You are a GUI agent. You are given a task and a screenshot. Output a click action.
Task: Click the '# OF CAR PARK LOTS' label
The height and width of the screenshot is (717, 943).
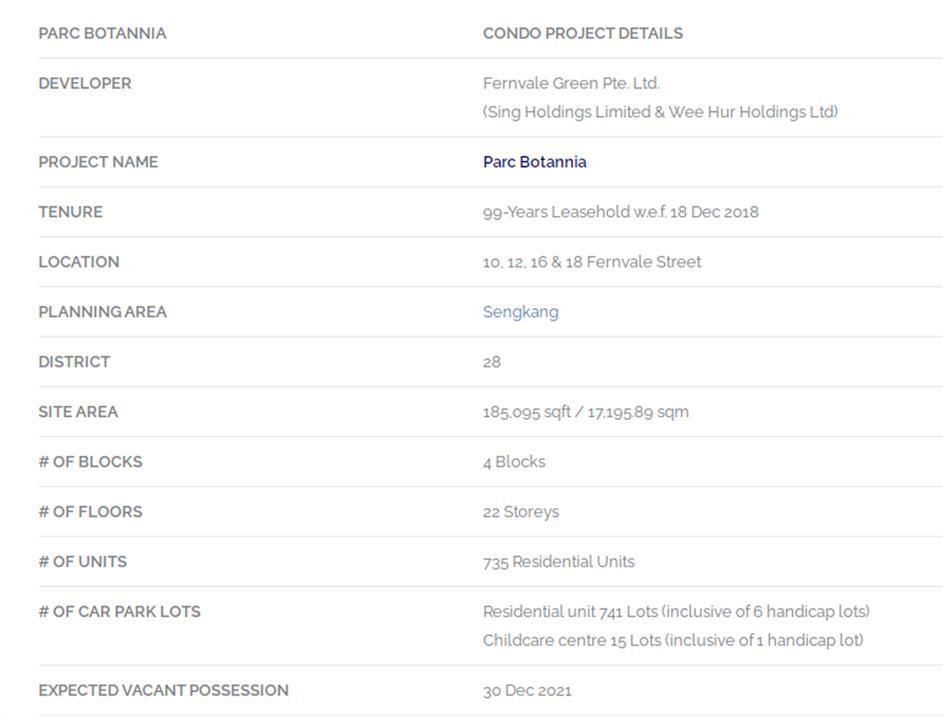pyautogui.click(x=119, y=611)
